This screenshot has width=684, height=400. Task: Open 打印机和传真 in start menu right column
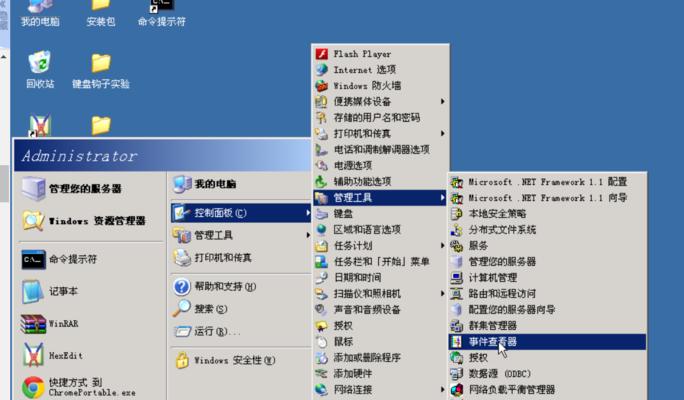[x=240, y=258]
